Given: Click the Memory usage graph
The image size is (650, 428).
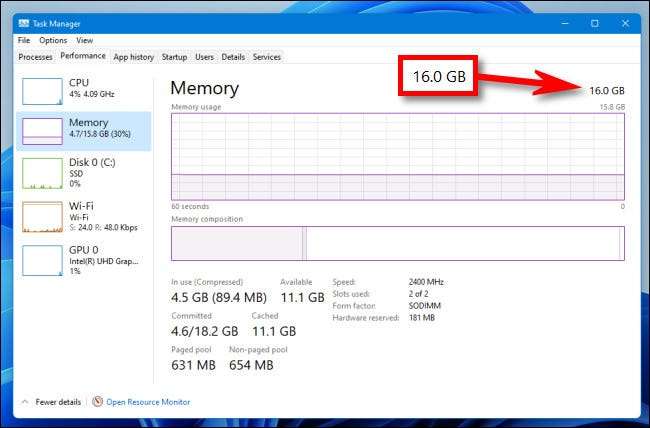Looking at the screenshot, I should click(398, 157).
